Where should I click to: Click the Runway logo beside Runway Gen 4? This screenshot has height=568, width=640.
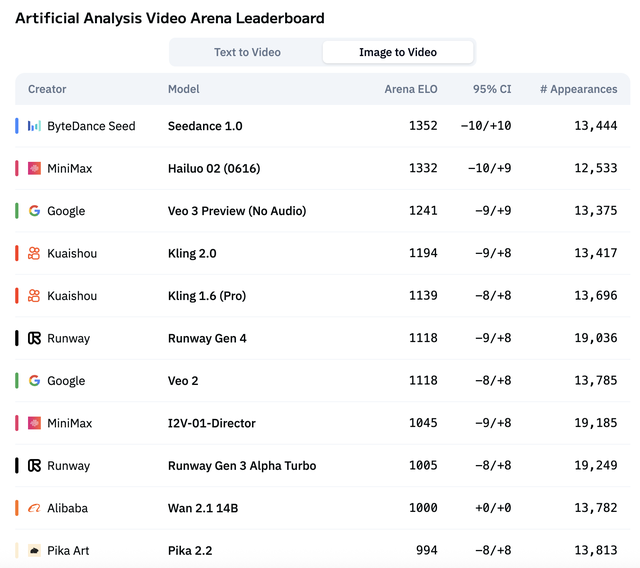click(x=35, y=339)
